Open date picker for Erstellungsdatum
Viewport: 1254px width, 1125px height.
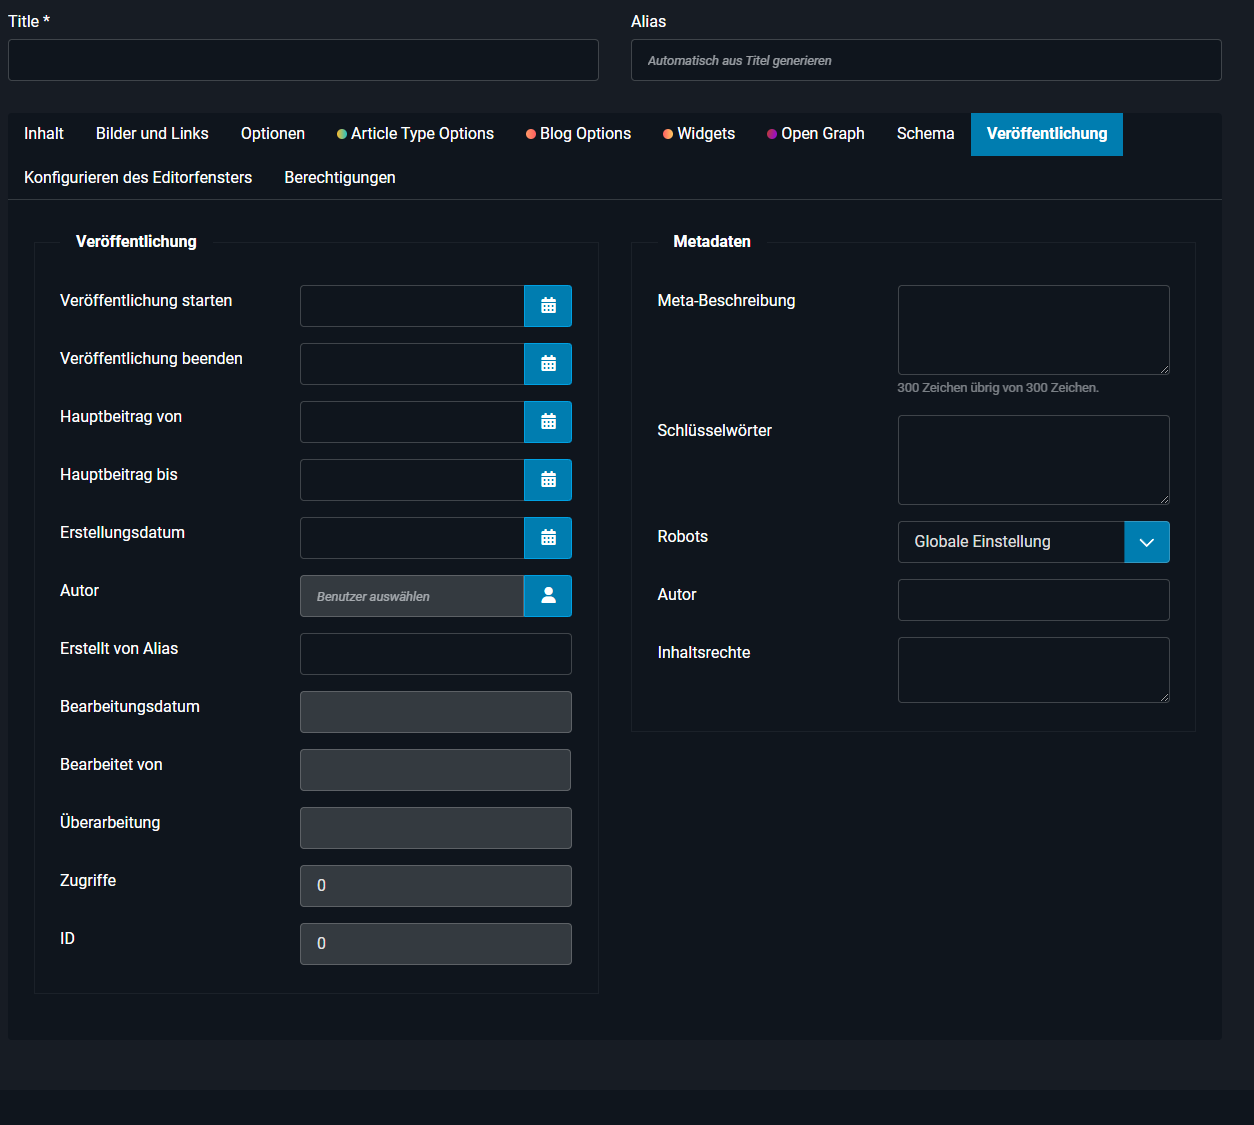(548, 538)
